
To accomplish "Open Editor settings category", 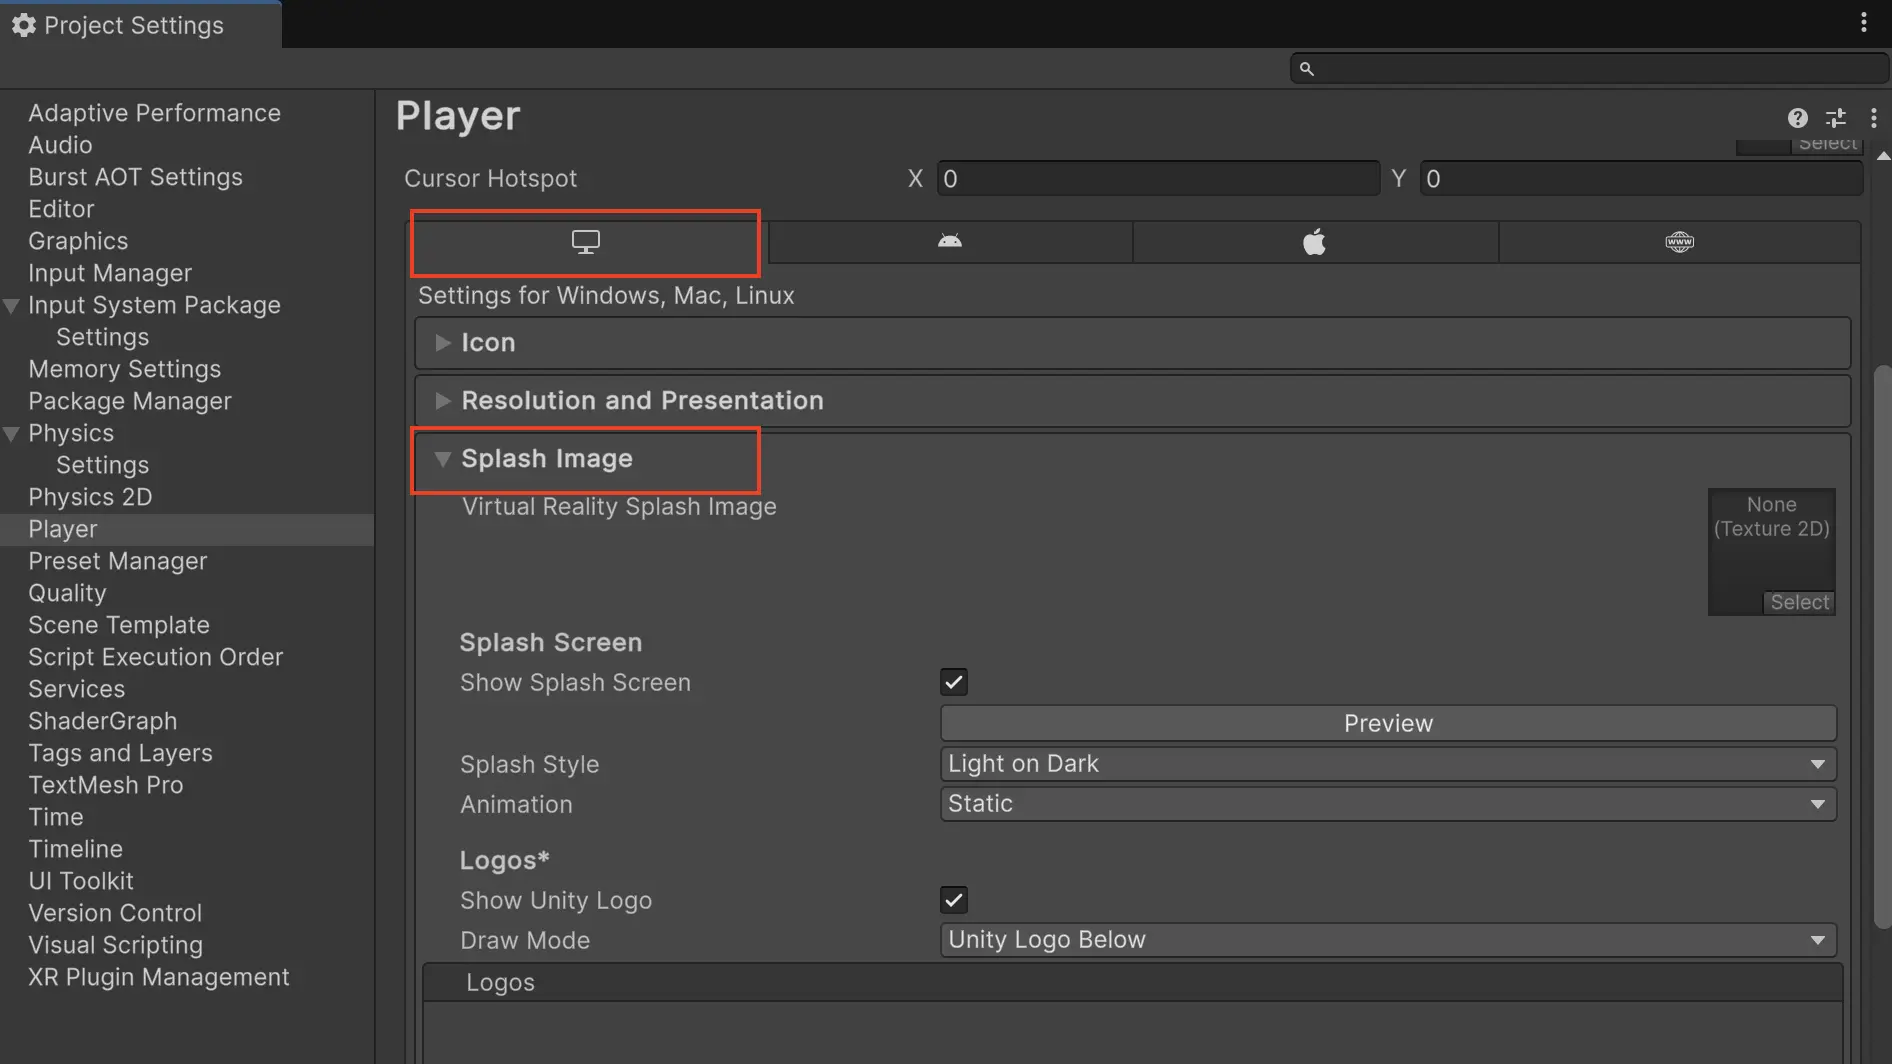I will coord(61,209).
